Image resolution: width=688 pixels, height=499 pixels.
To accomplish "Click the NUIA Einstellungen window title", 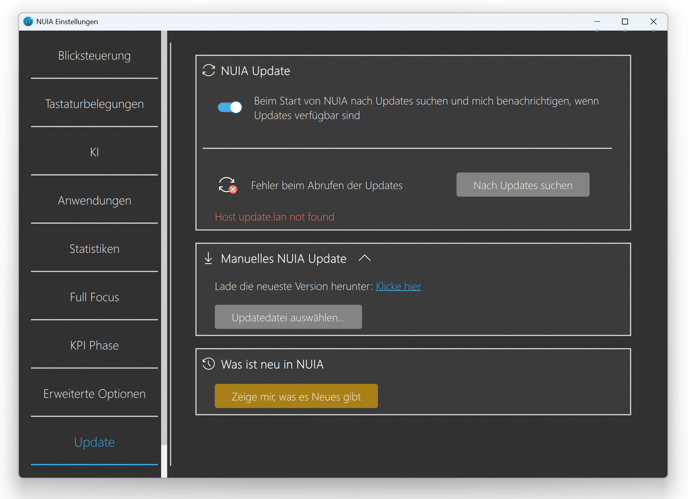I will (x=67, y=22).
